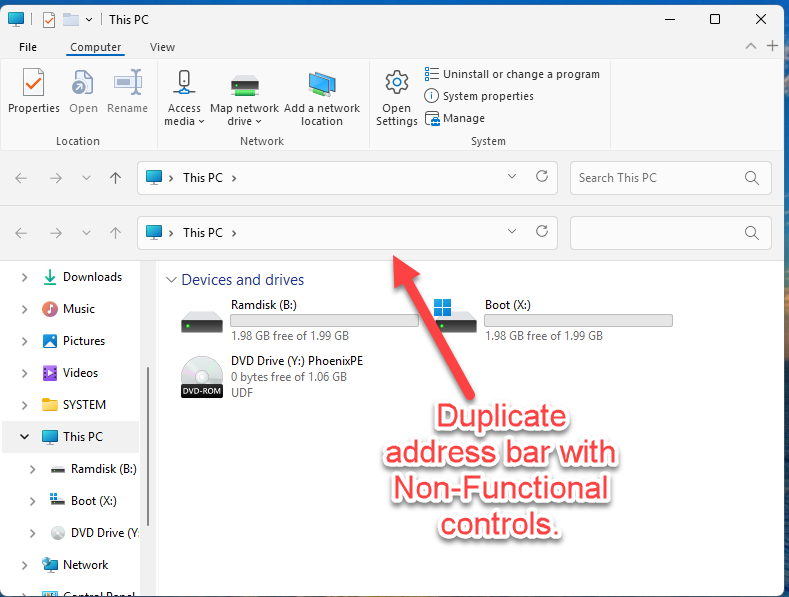
Task: Click the Open ribbon icon
Action: [x=83, y=83]
